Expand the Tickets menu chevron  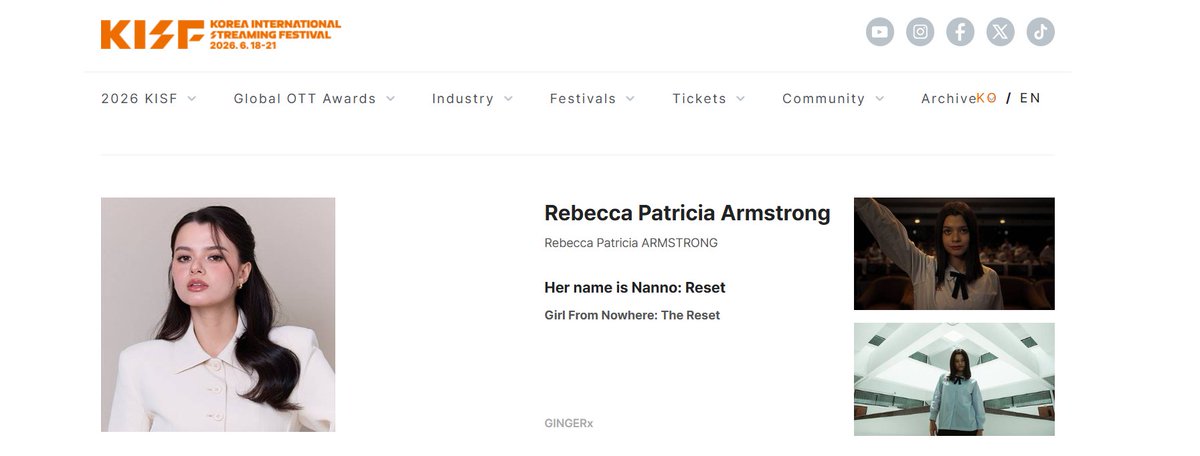pyautogui.click(x=740, y=98)
